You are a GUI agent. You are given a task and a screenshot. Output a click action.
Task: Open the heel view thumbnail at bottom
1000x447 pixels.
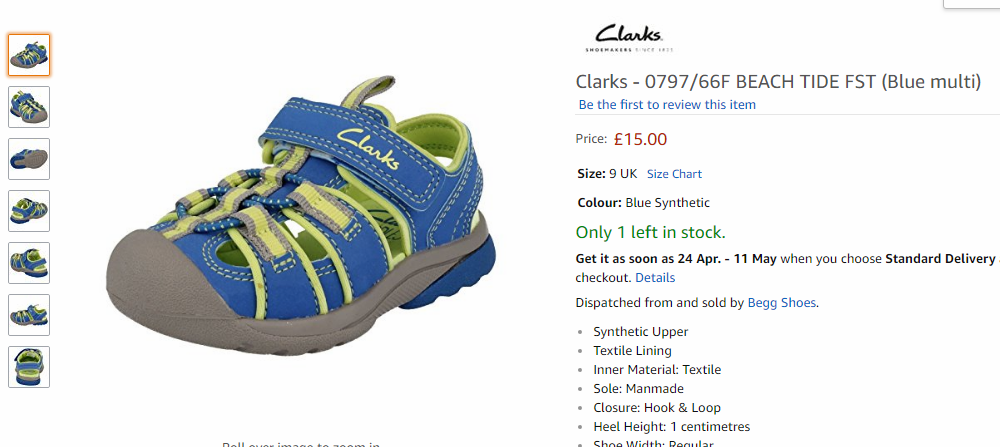(x=29, y=367)
